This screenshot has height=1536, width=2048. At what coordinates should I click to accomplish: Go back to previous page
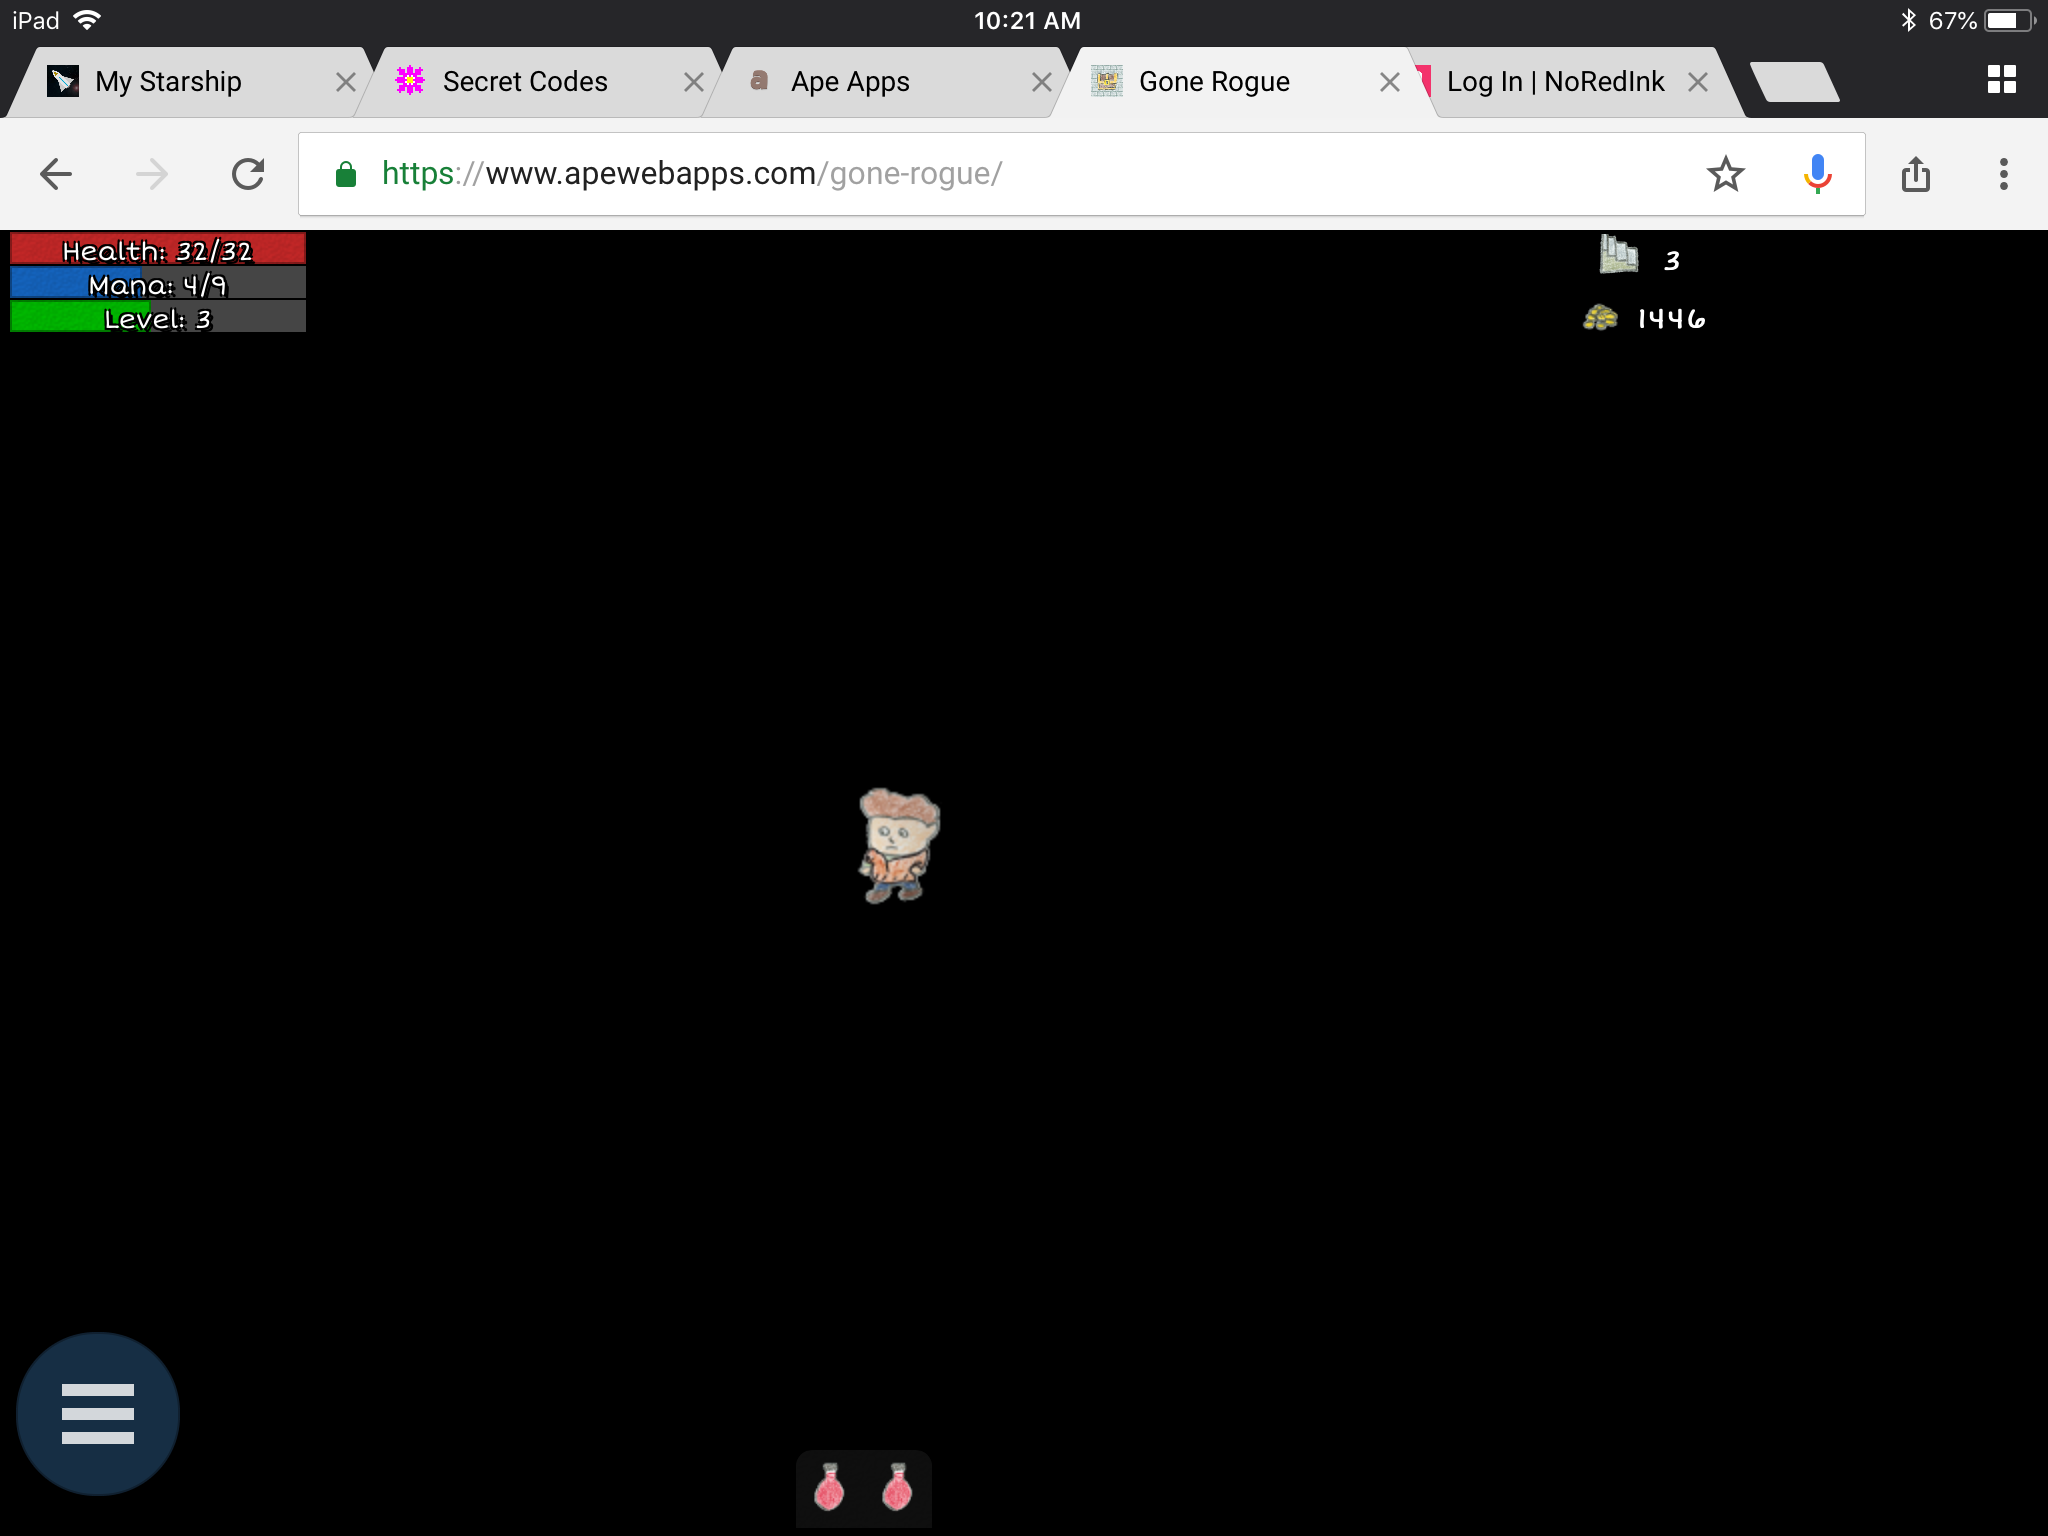(56, 174)
